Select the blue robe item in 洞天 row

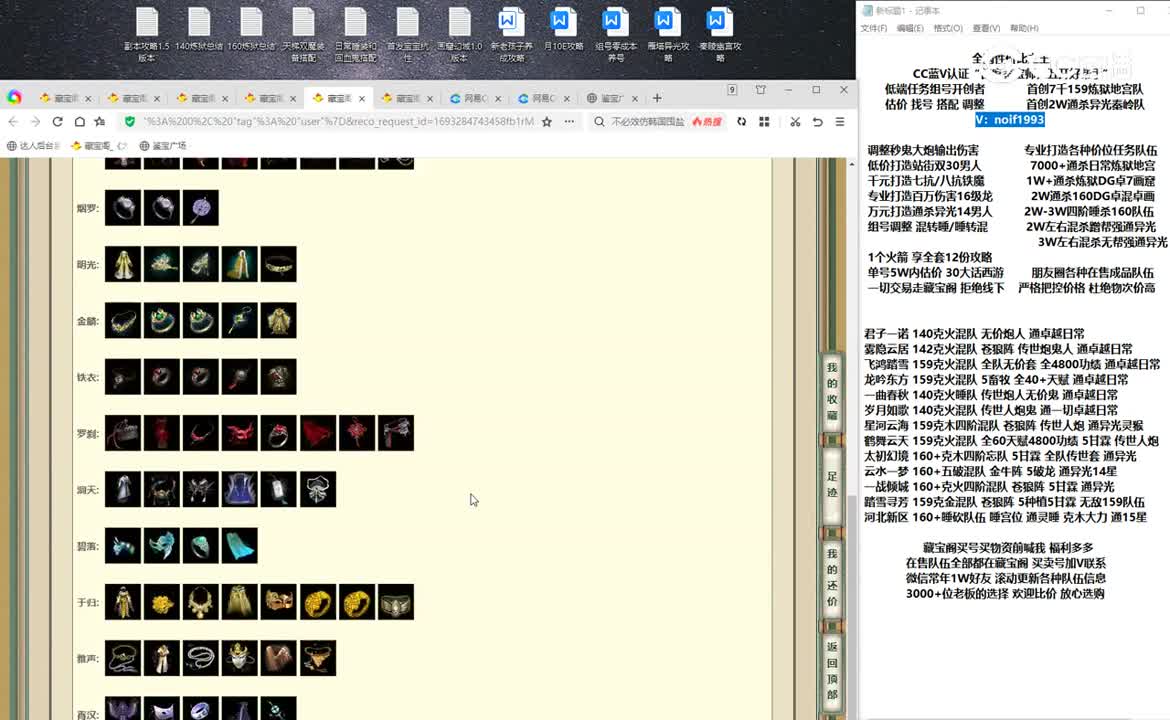pyautogui.click(x=240, y=489)
